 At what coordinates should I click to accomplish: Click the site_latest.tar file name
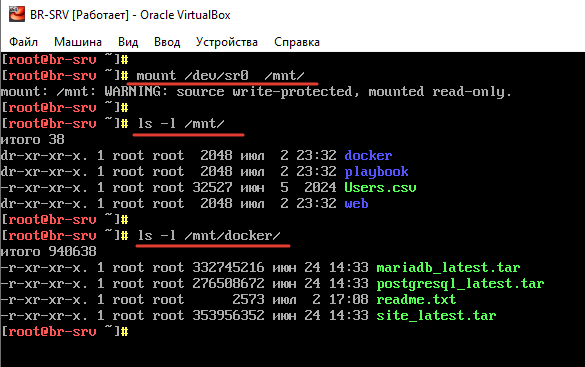pyautogui.click(x=436, y=316)
